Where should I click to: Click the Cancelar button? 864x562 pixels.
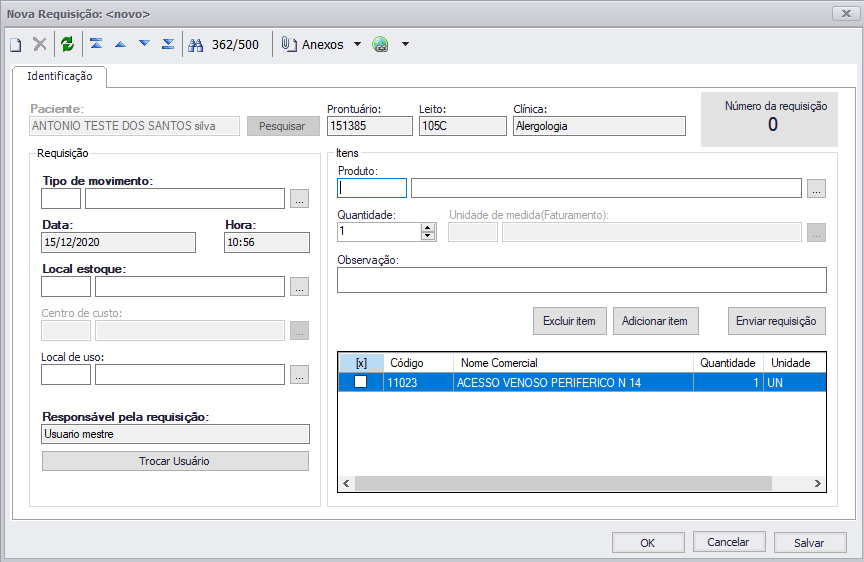(x=728, y=542)
